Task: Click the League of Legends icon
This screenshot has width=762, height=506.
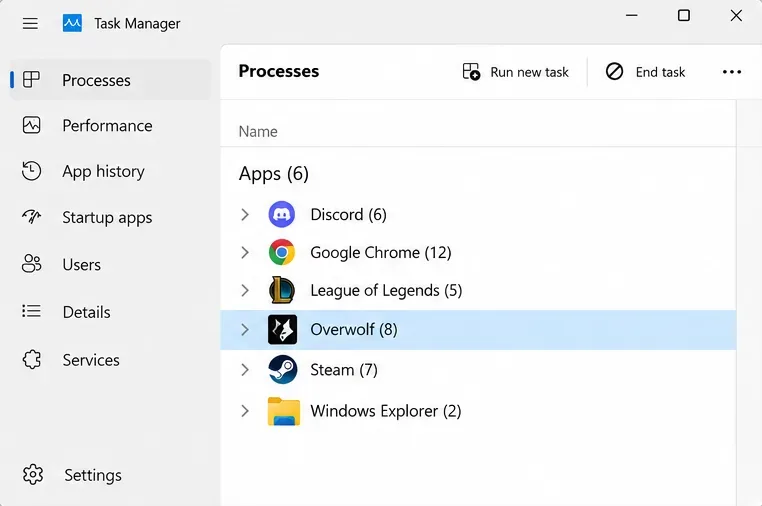Action: pyautogui.click(x=282, y=290)
